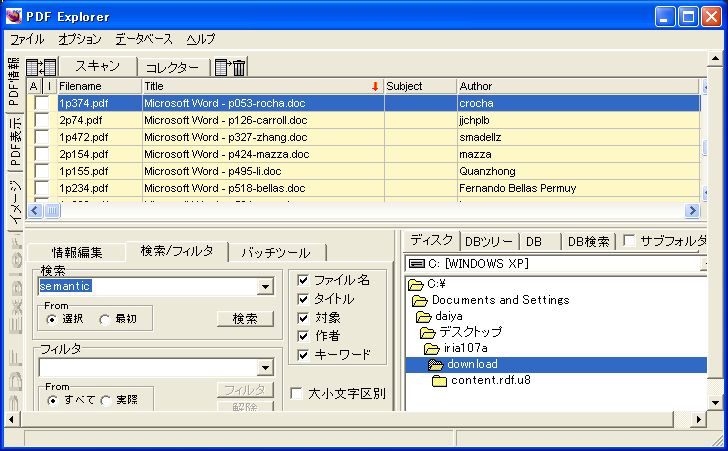Toggle the 作者 checkbox
Screen dimensions: 728x451
click(303, 336)
